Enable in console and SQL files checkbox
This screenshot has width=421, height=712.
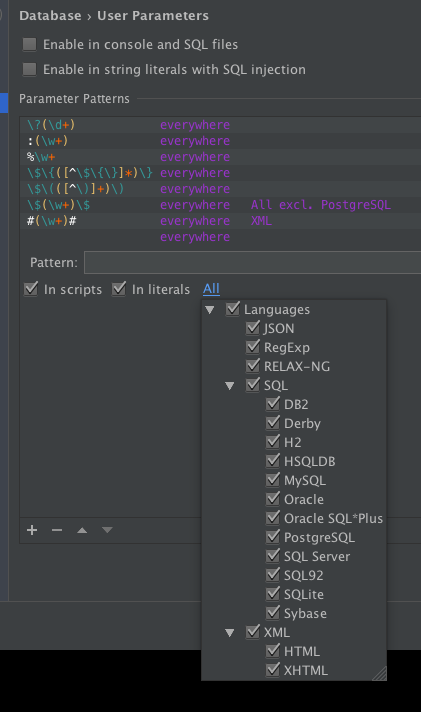(x=30, y=44)
